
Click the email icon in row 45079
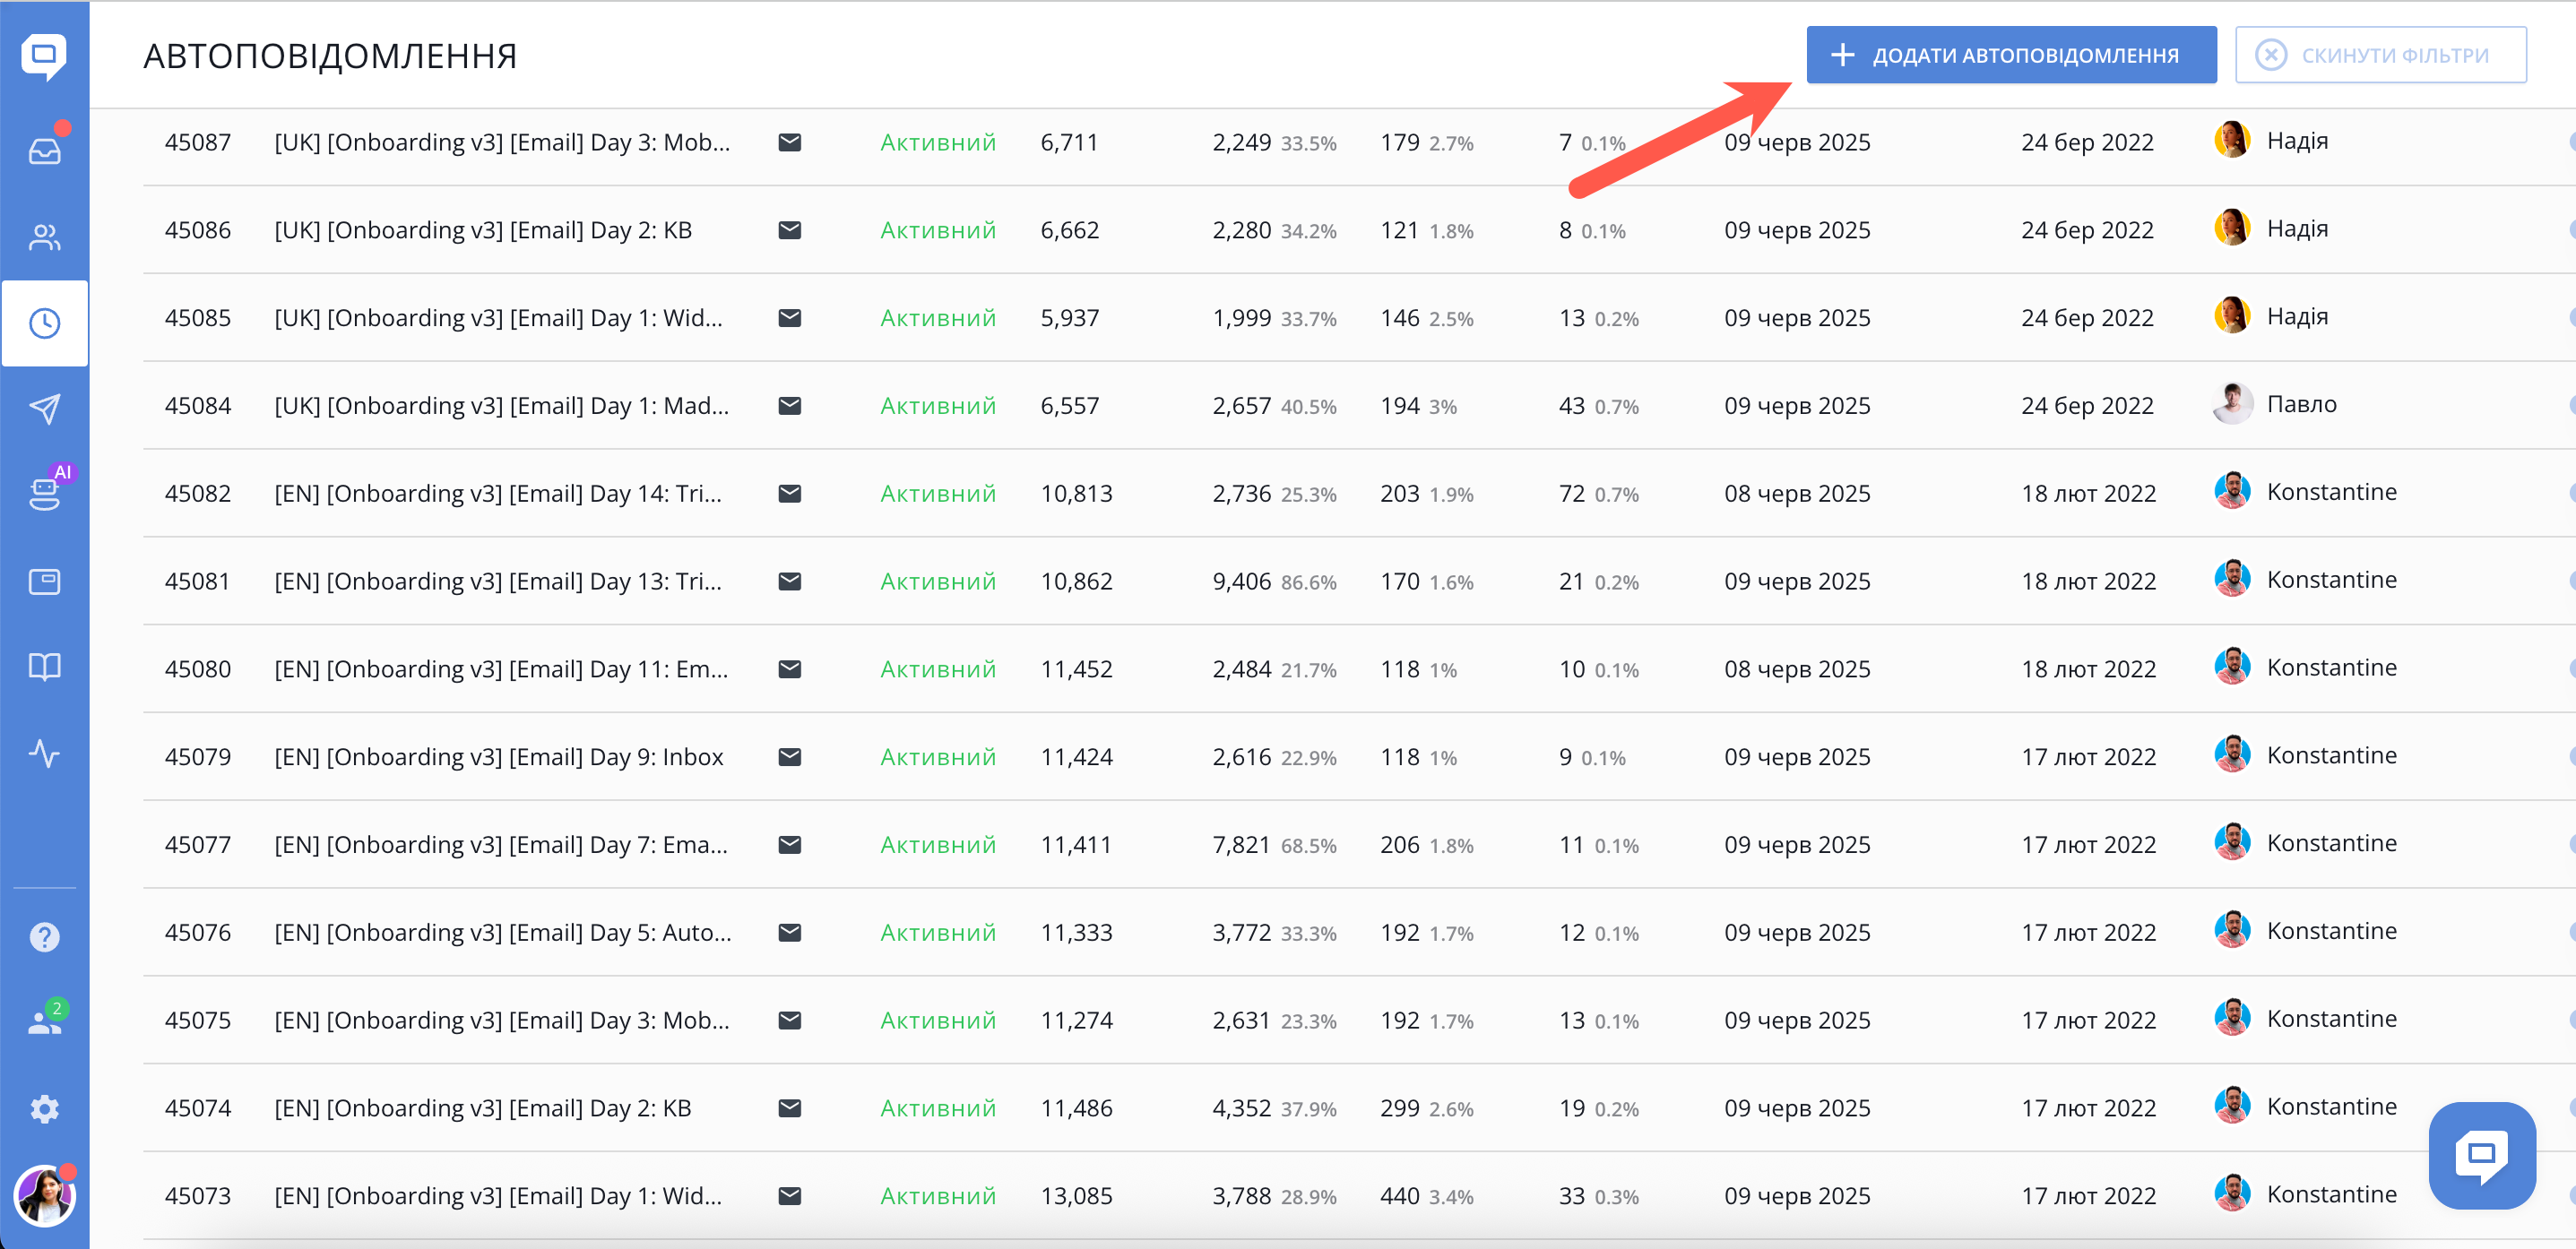click(789, 757)
